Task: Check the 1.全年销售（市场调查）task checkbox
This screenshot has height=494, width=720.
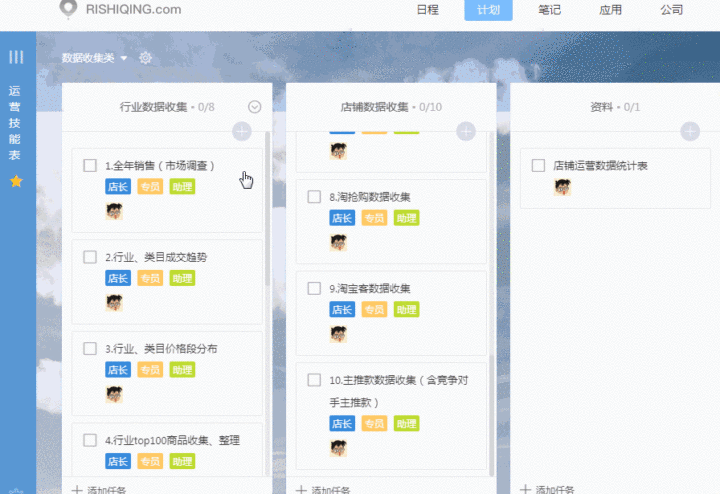Action: click(90, 165)
